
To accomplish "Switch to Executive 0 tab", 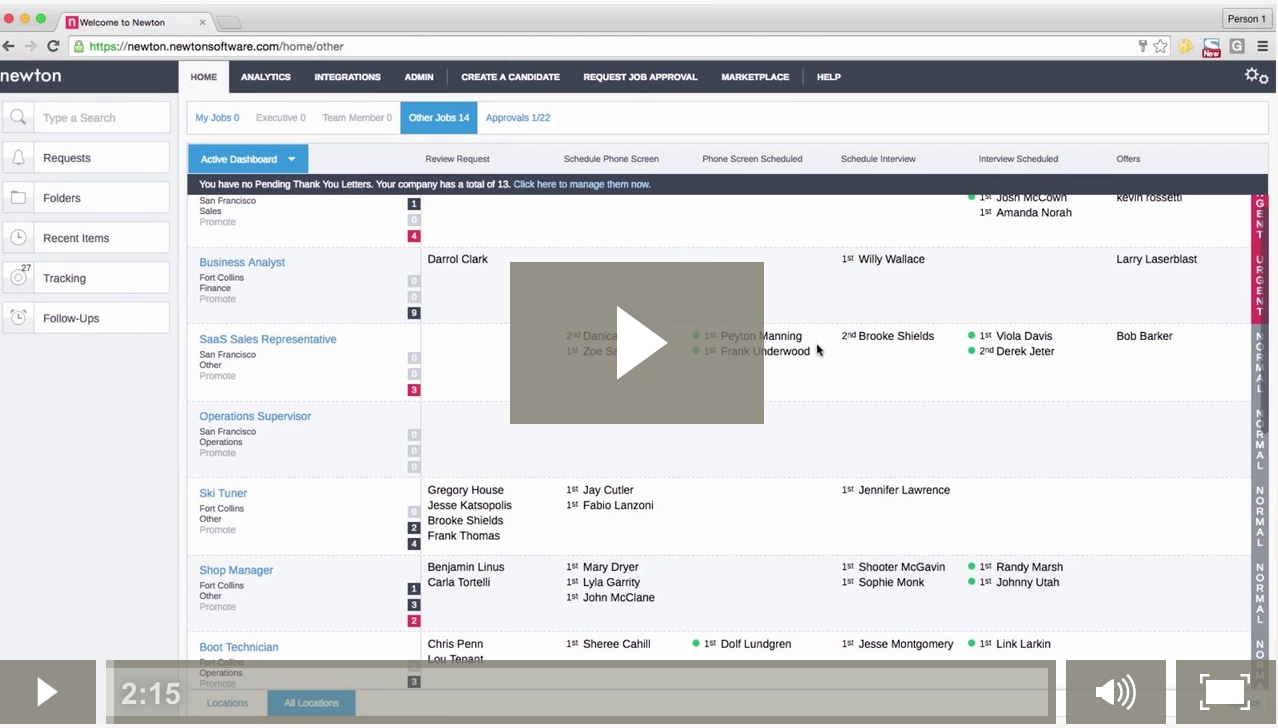I will 281,118.
